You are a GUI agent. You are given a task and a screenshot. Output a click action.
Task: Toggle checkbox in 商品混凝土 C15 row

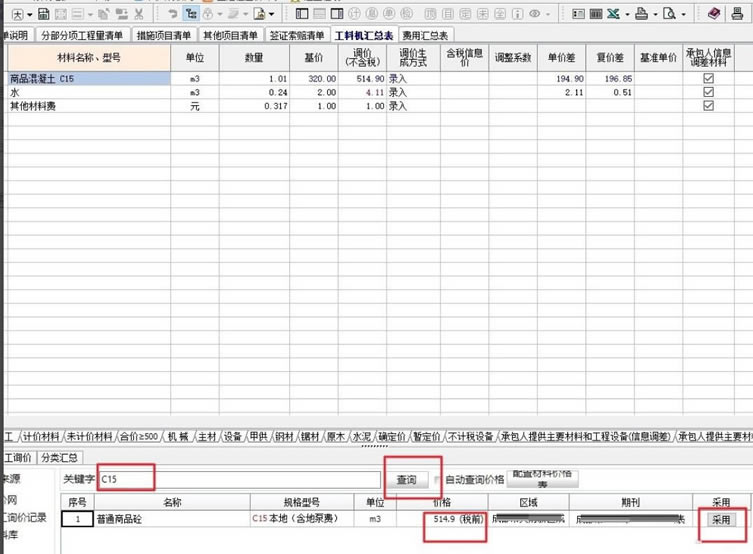tap(708, 78)
